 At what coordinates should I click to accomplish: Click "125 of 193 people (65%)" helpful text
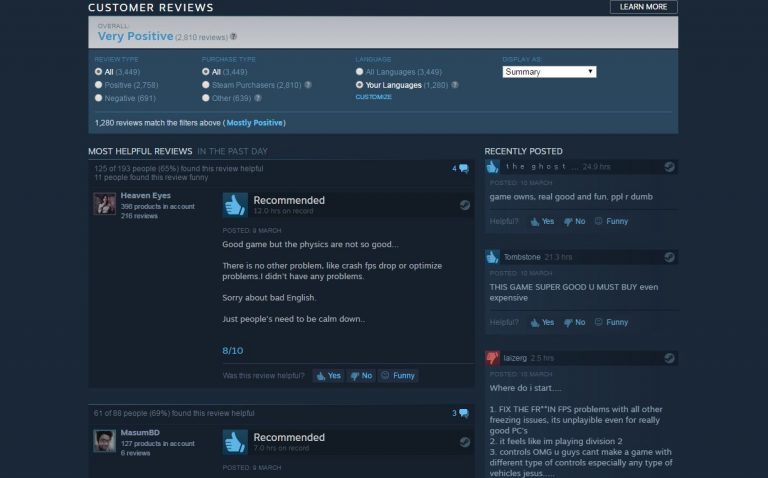pos(179,168)
